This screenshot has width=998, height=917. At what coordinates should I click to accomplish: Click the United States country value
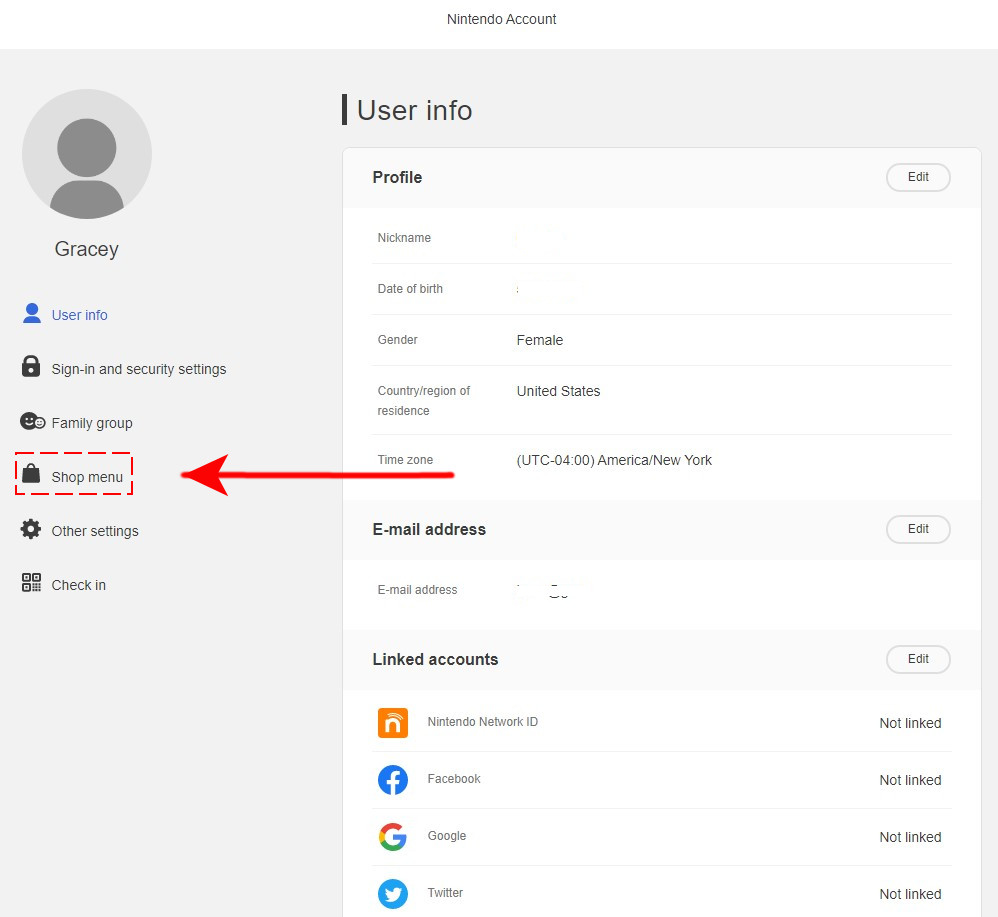558,391
